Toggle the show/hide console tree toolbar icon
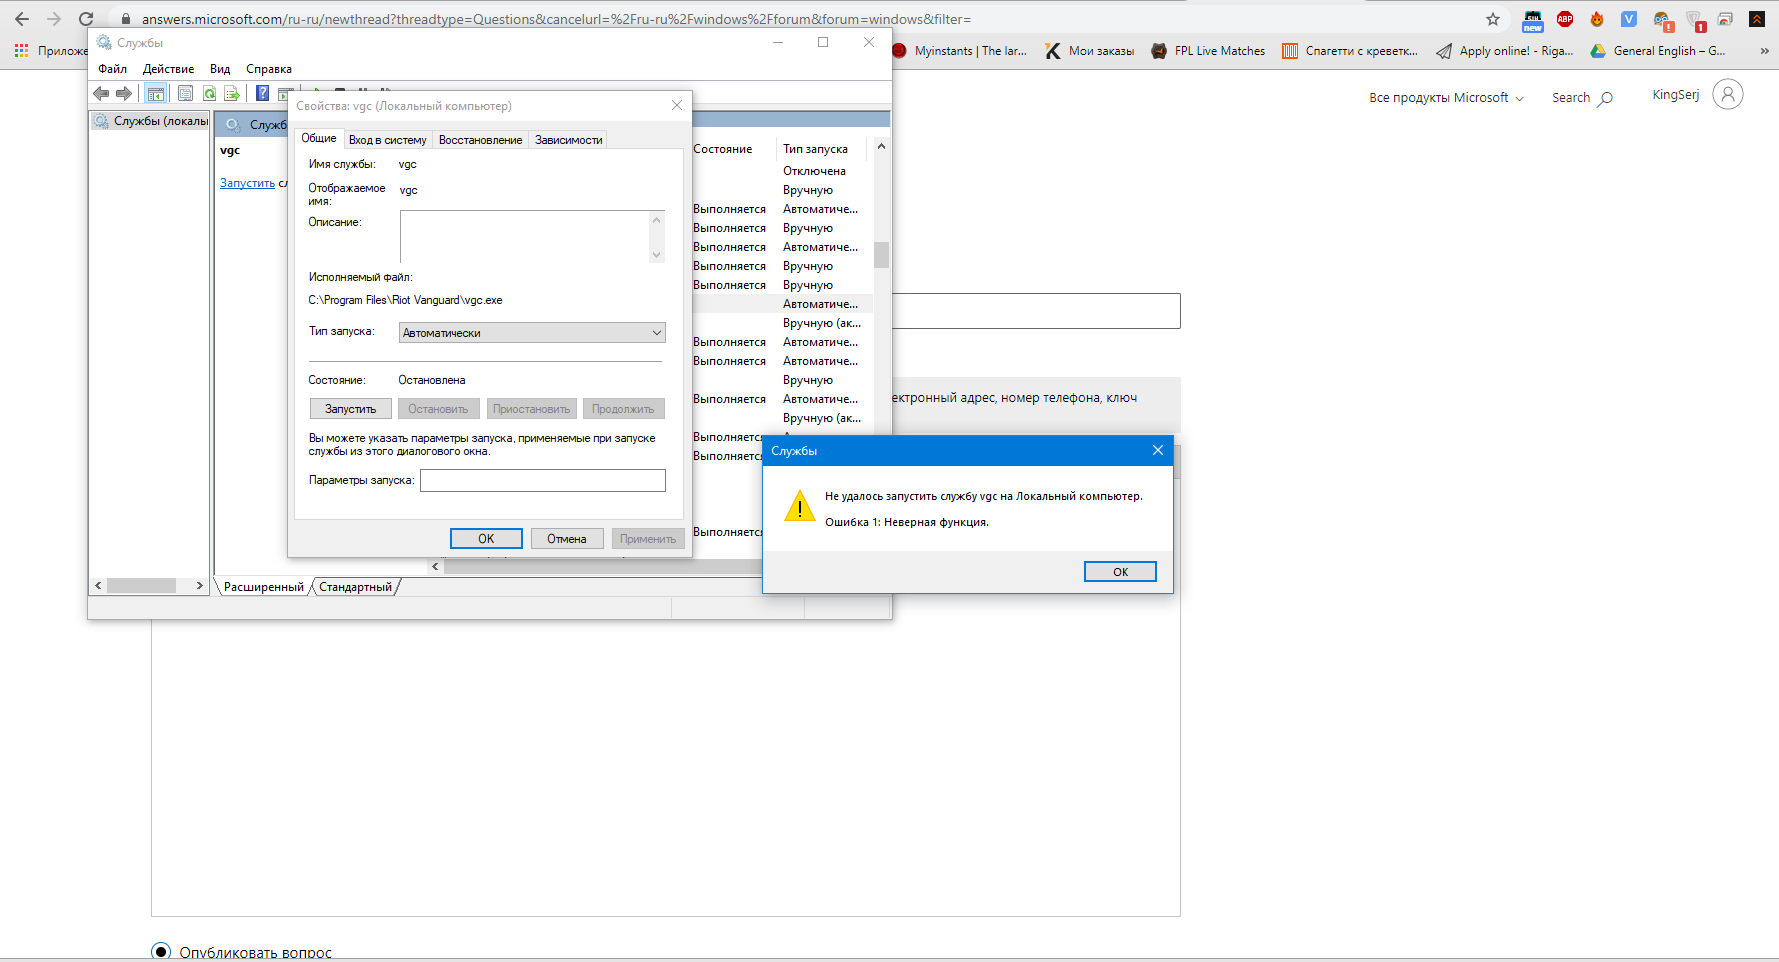This screenshot has width=1779, height=962. coord(155,93)
